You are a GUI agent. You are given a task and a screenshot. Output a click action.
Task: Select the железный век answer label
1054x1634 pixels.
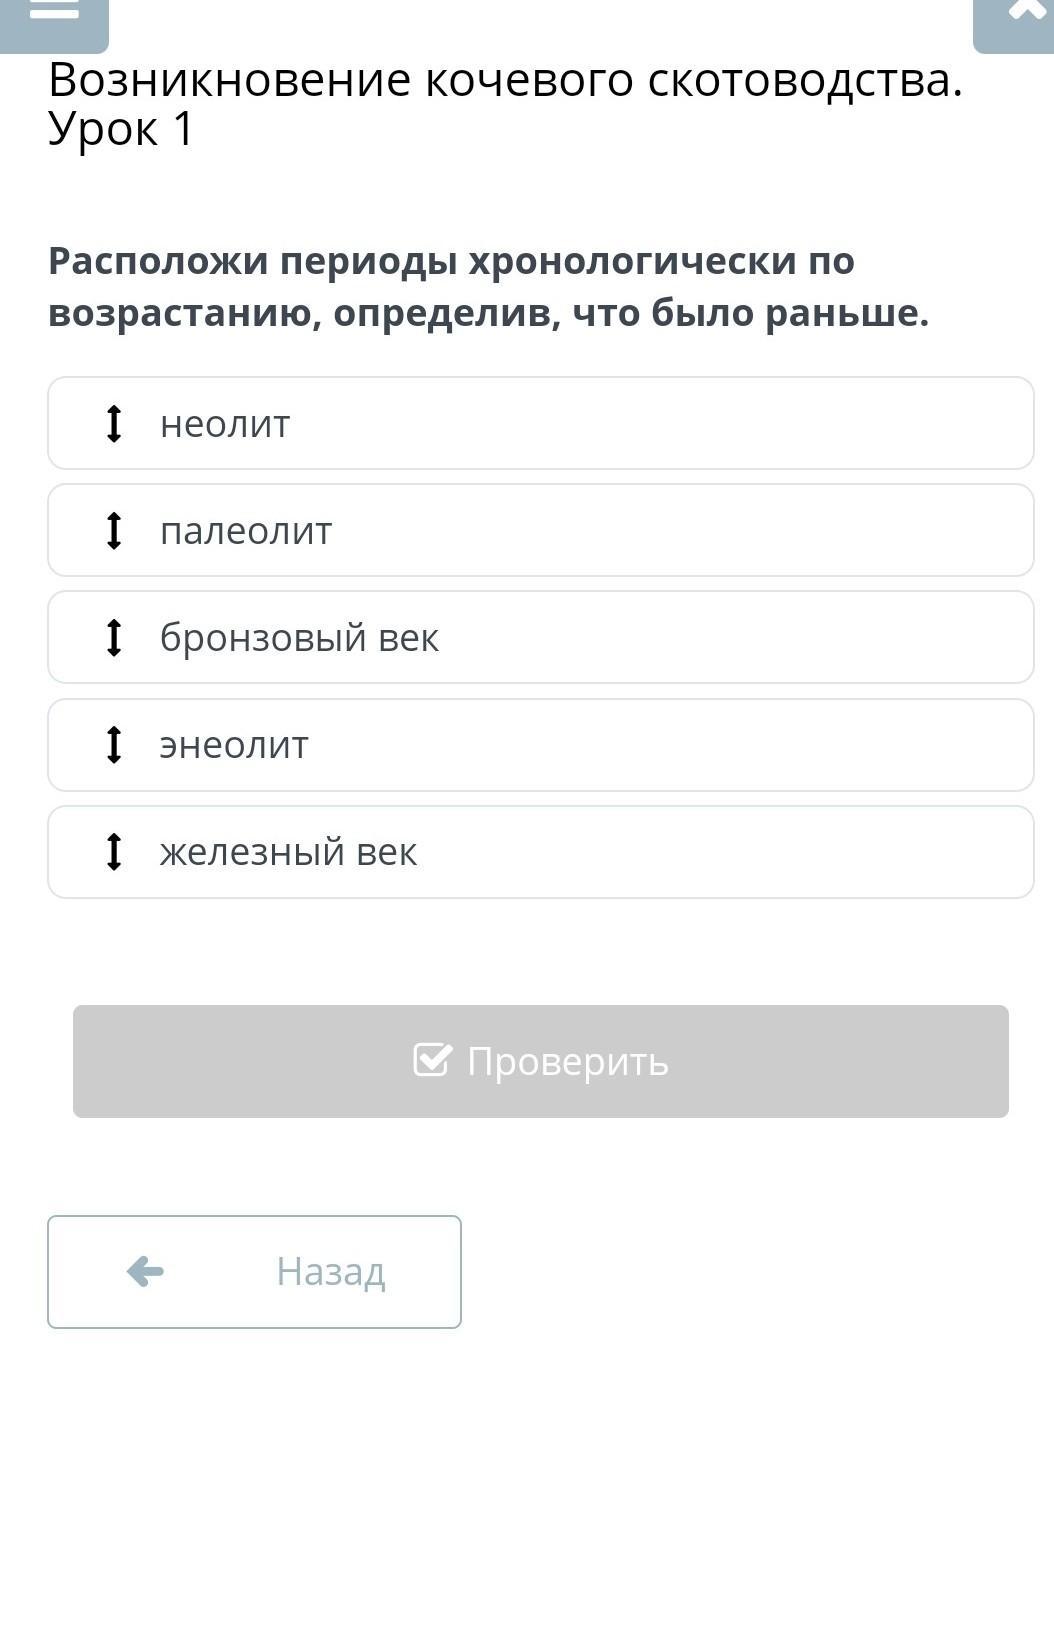click(288, 852)
